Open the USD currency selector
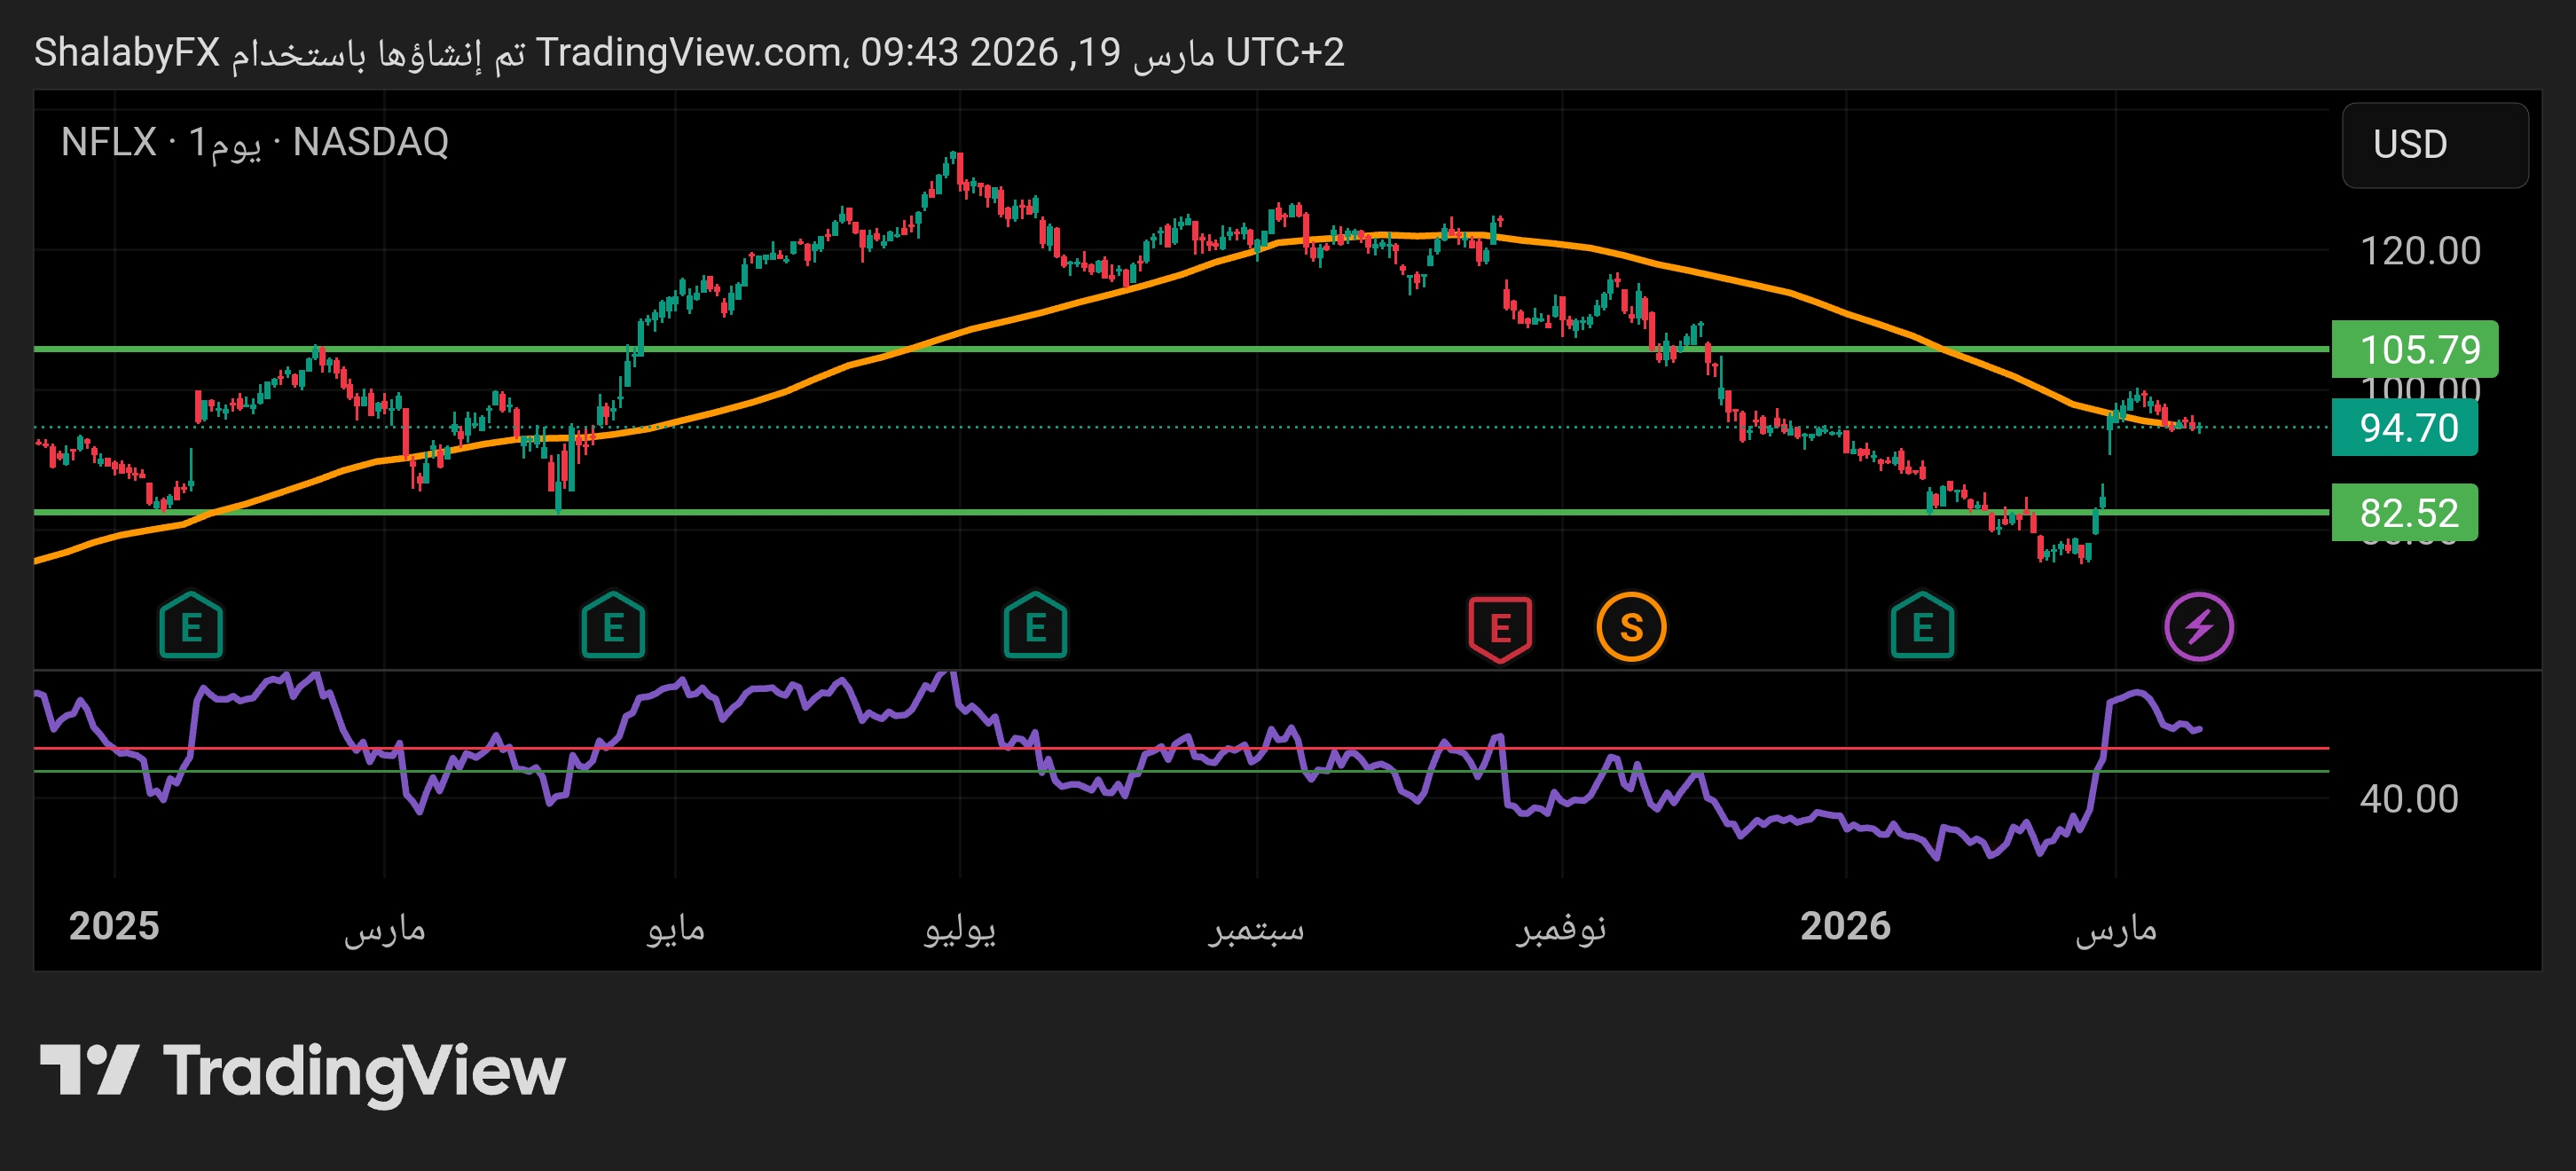2576x1171 pixels. [2433, 145]
